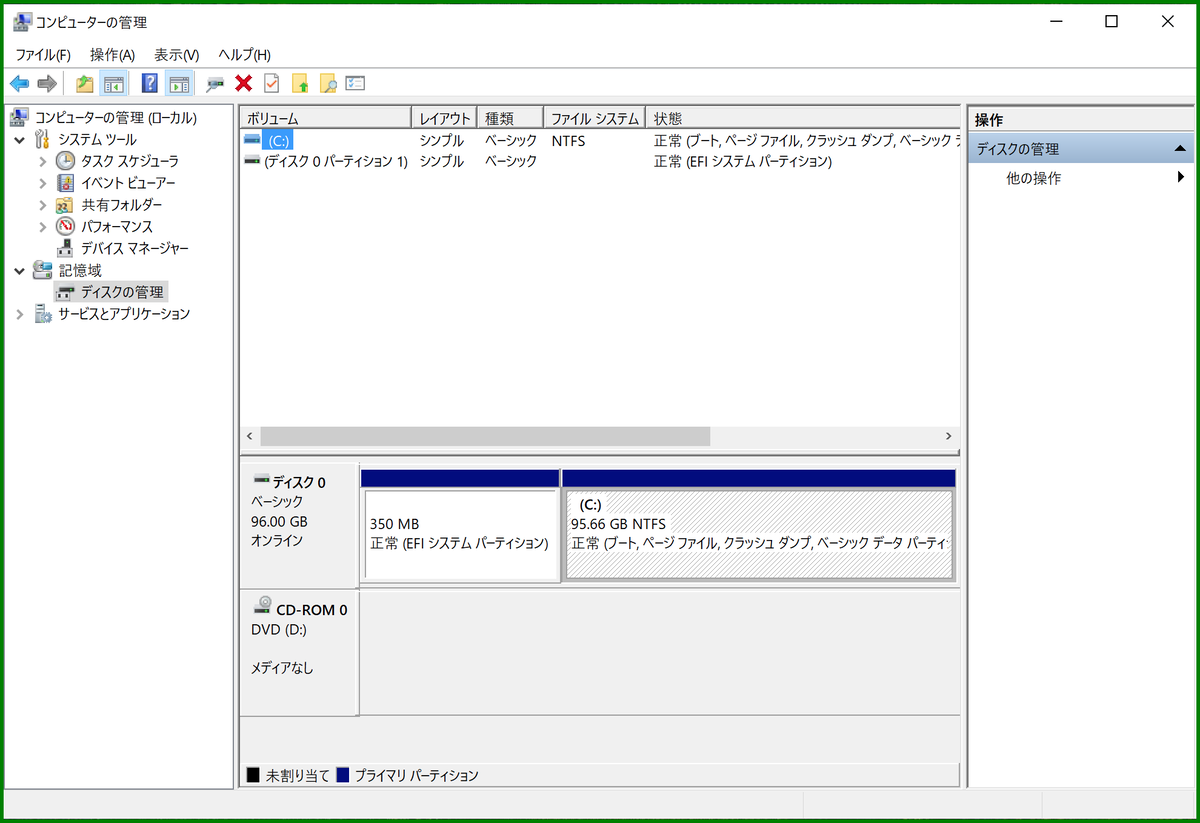The width and height of the screenshot is (1200, 823).
Task: Click the デバイス マネージャー icon in tree
Action: tap(65, 248)
